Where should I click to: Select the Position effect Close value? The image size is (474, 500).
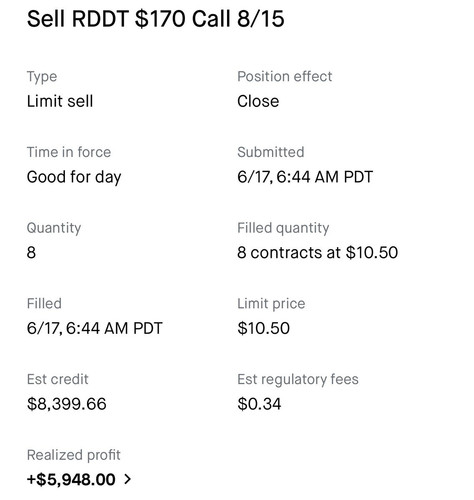coord(258,101)
